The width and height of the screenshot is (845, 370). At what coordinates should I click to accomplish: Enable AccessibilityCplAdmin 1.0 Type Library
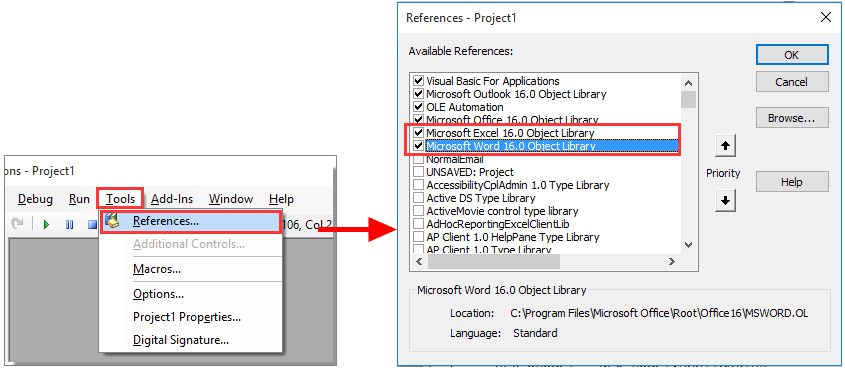point(418,185)
